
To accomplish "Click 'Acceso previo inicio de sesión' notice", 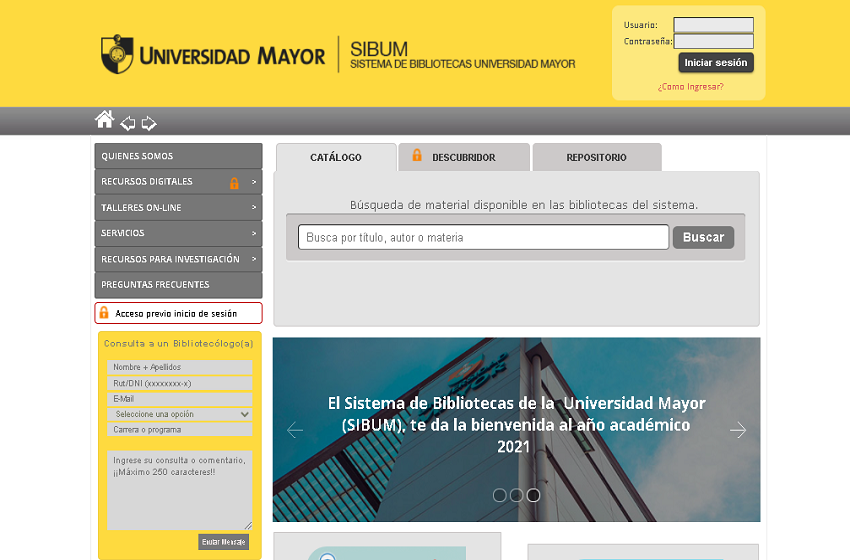I will point(178,313).
